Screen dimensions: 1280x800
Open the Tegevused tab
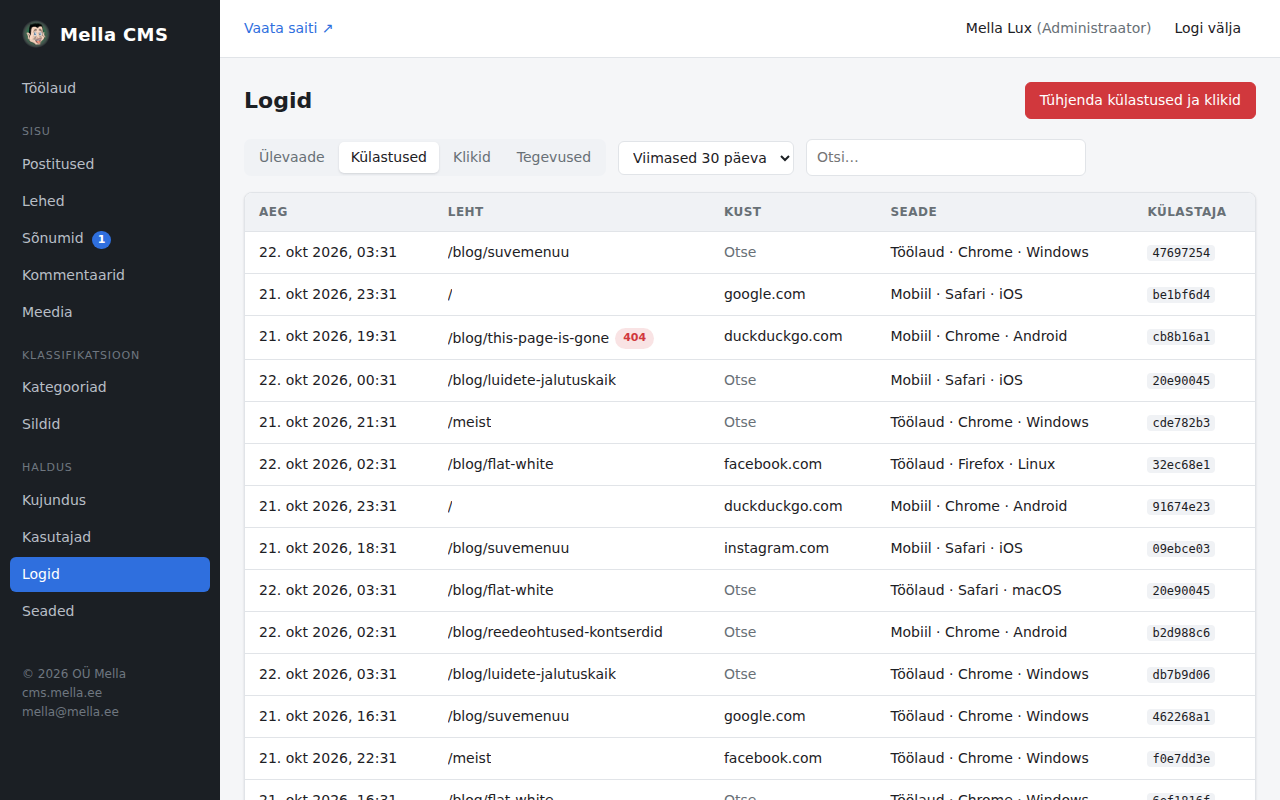click(554, 157)
